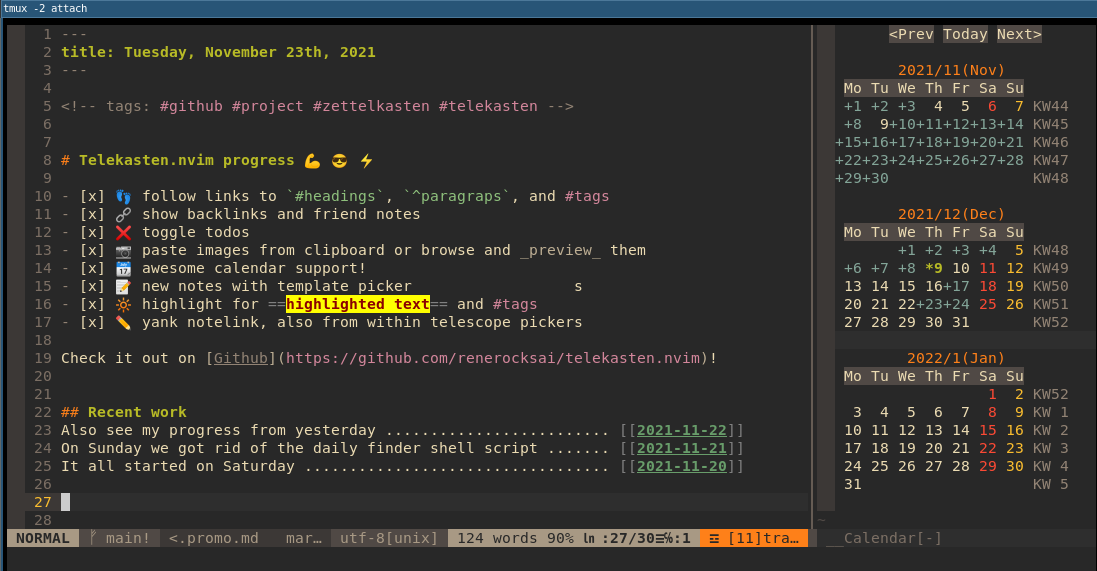
Task: Go to previous month with <Prev
Action: 911,34
